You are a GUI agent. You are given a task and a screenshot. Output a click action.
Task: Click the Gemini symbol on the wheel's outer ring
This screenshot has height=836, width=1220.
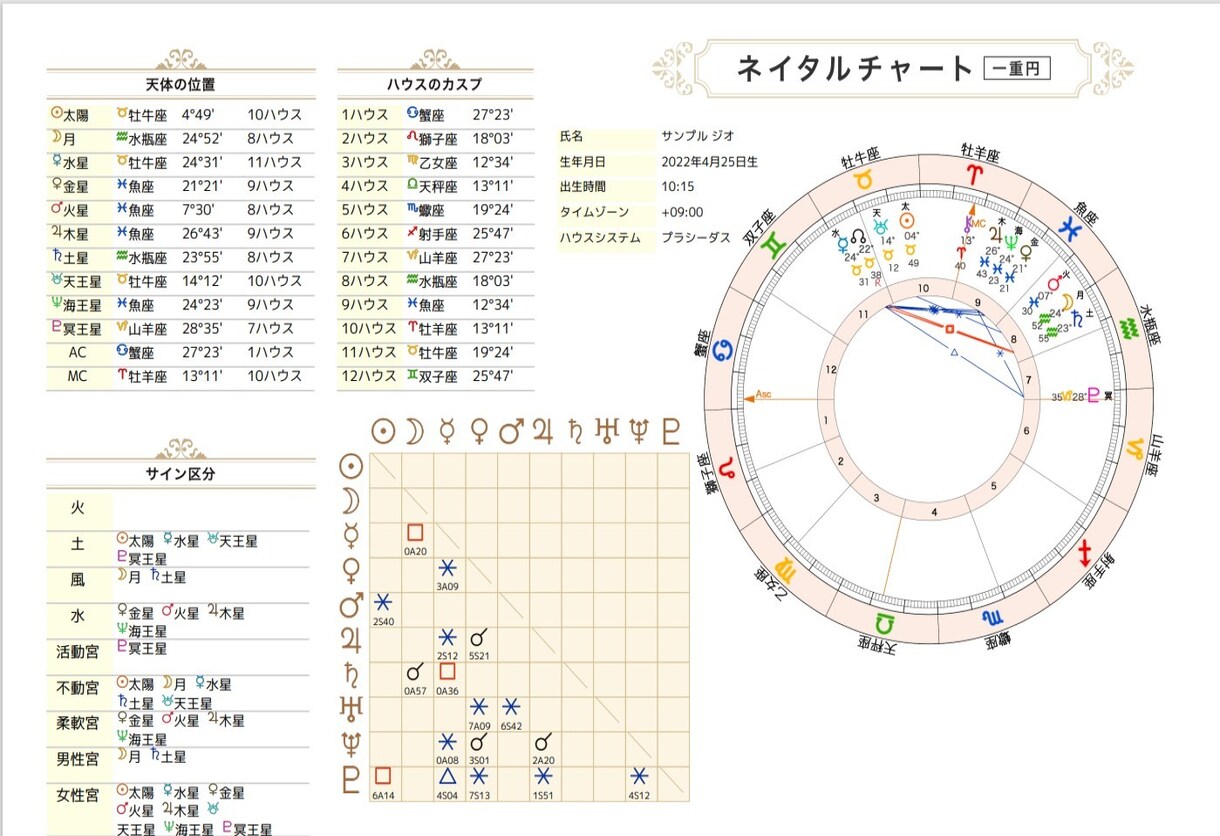pos(774,246)
